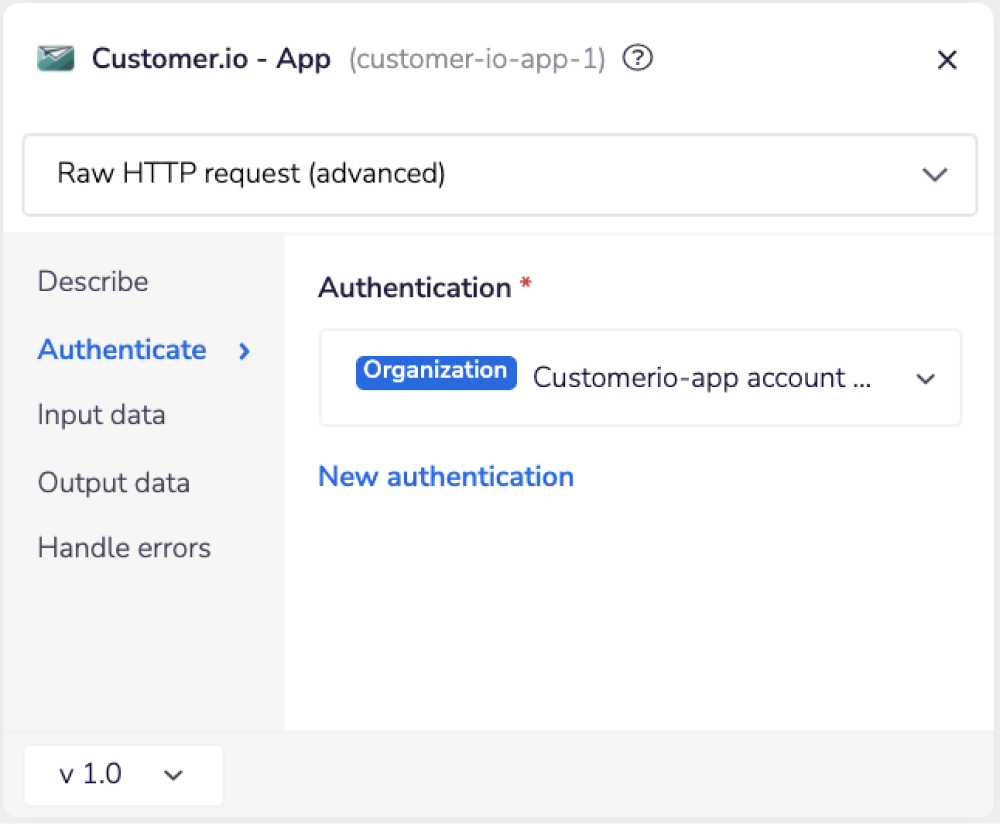Click the chevron on the operation selector

point(935,175)
